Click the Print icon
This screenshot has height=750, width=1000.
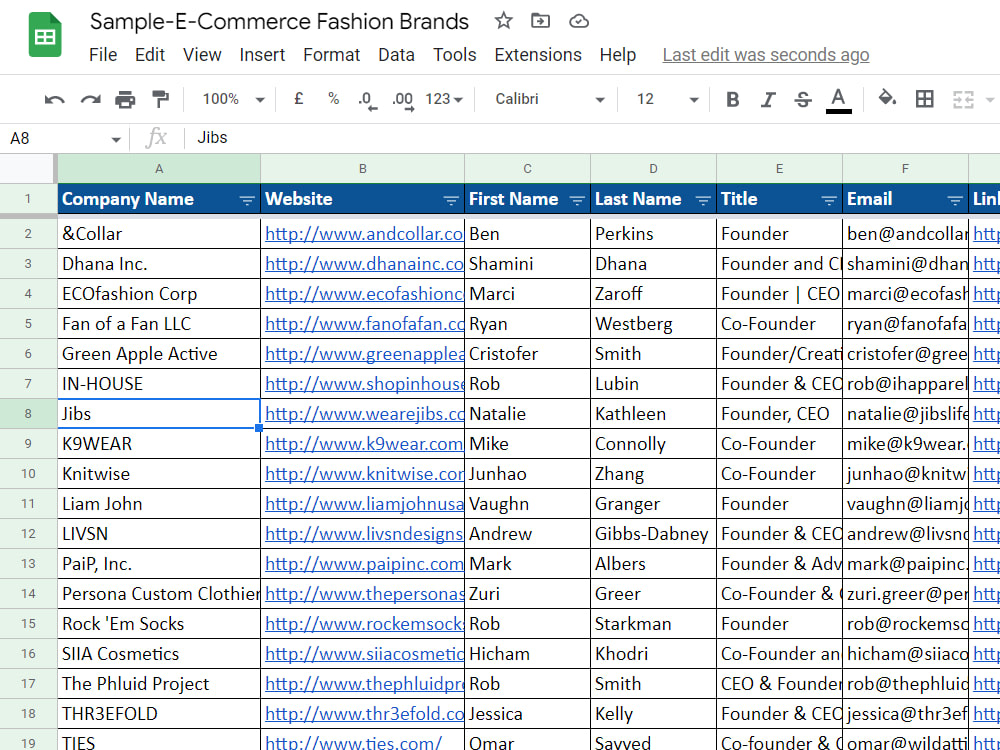click(x=125, y=99)
